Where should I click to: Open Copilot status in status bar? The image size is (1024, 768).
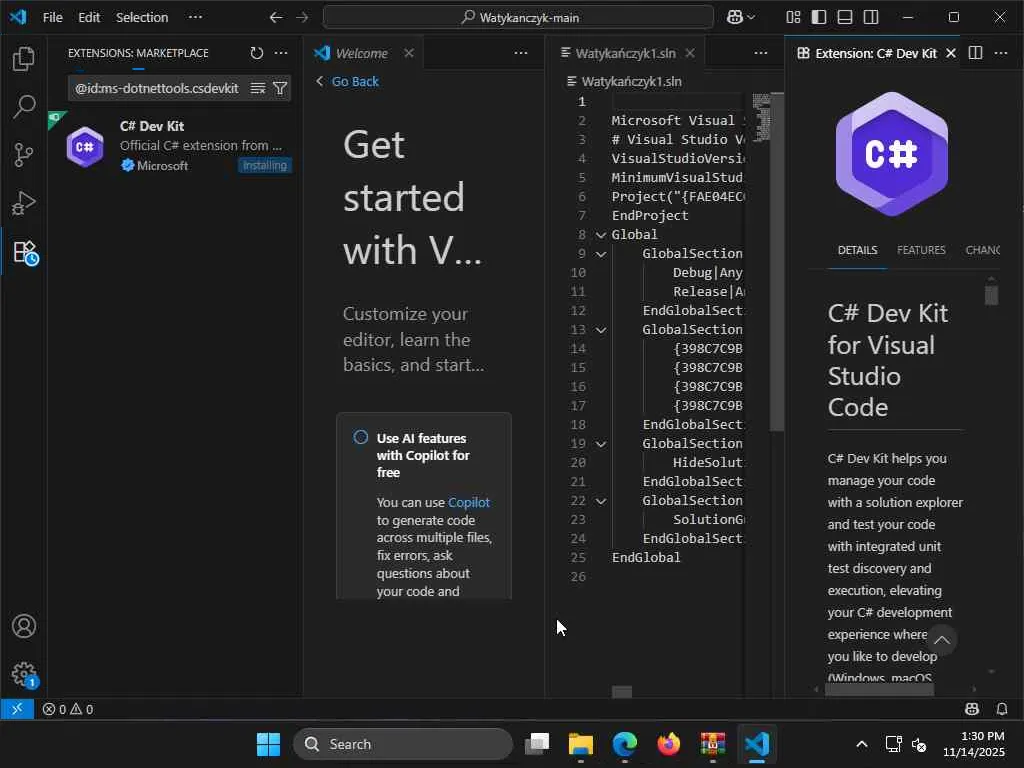972,709
